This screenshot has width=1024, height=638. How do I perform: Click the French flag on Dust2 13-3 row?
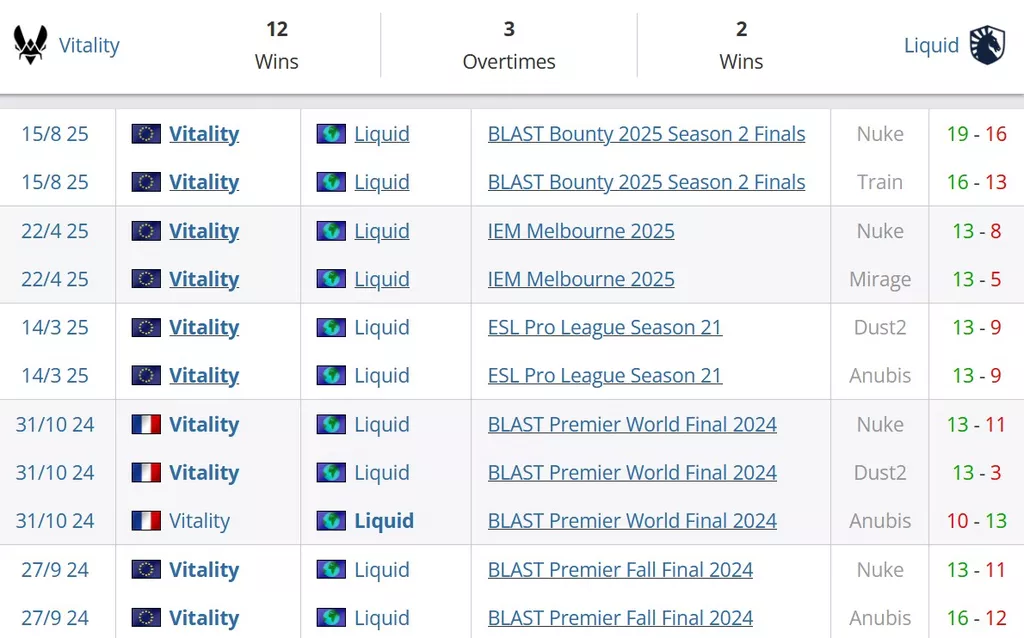point(146,473)
